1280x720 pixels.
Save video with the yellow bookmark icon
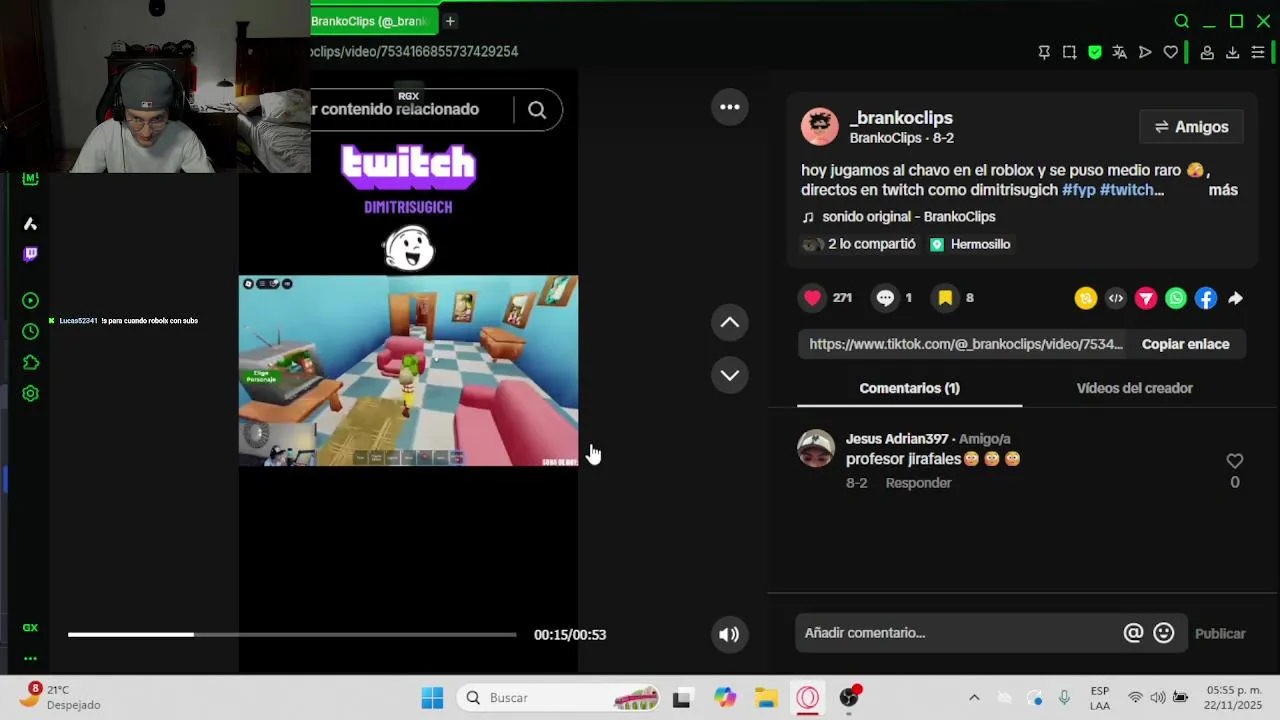(945, 297)
